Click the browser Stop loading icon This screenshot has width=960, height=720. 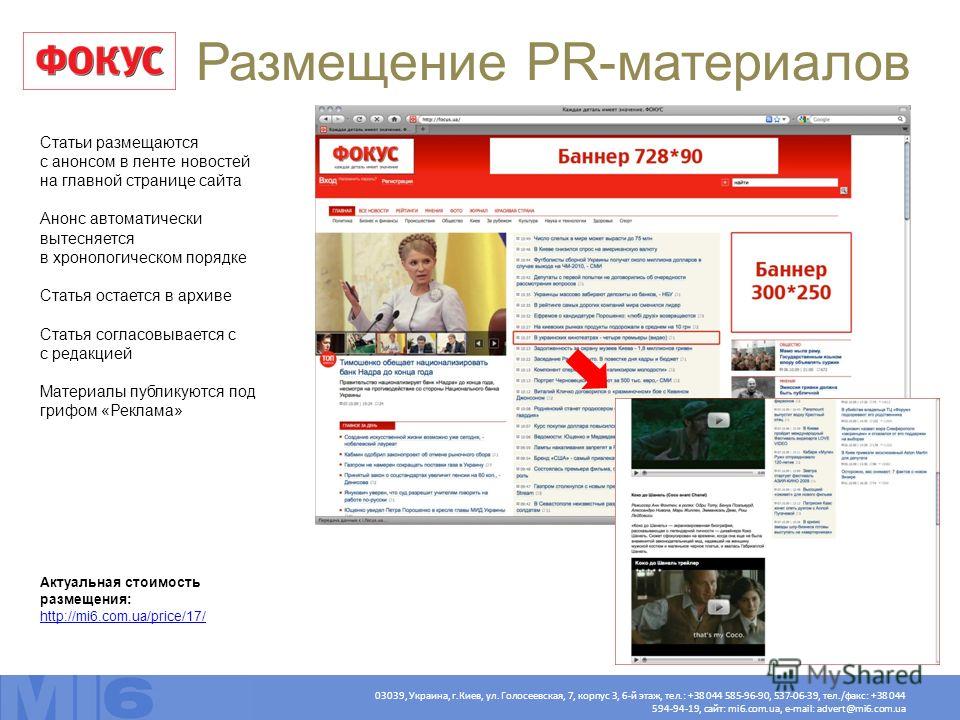click(x=377, y=119)
